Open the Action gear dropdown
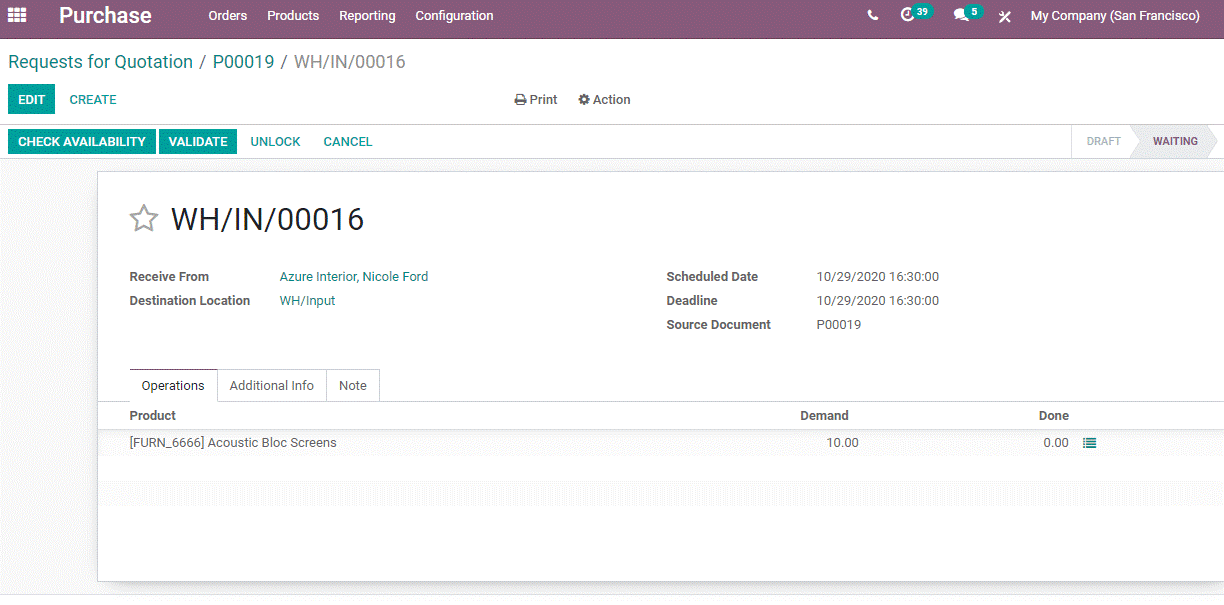1224x605 pixels. pyautogui.click(x=604, y=100)
